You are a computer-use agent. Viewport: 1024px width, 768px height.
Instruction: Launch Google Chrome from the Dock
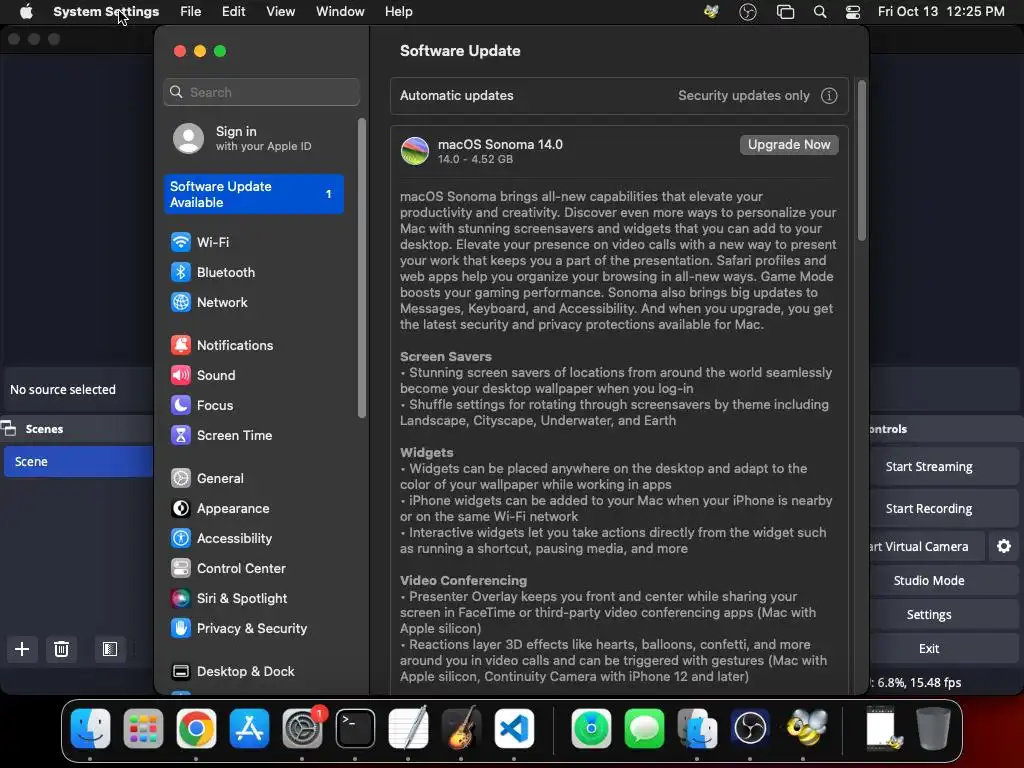[x=196, y=729]
